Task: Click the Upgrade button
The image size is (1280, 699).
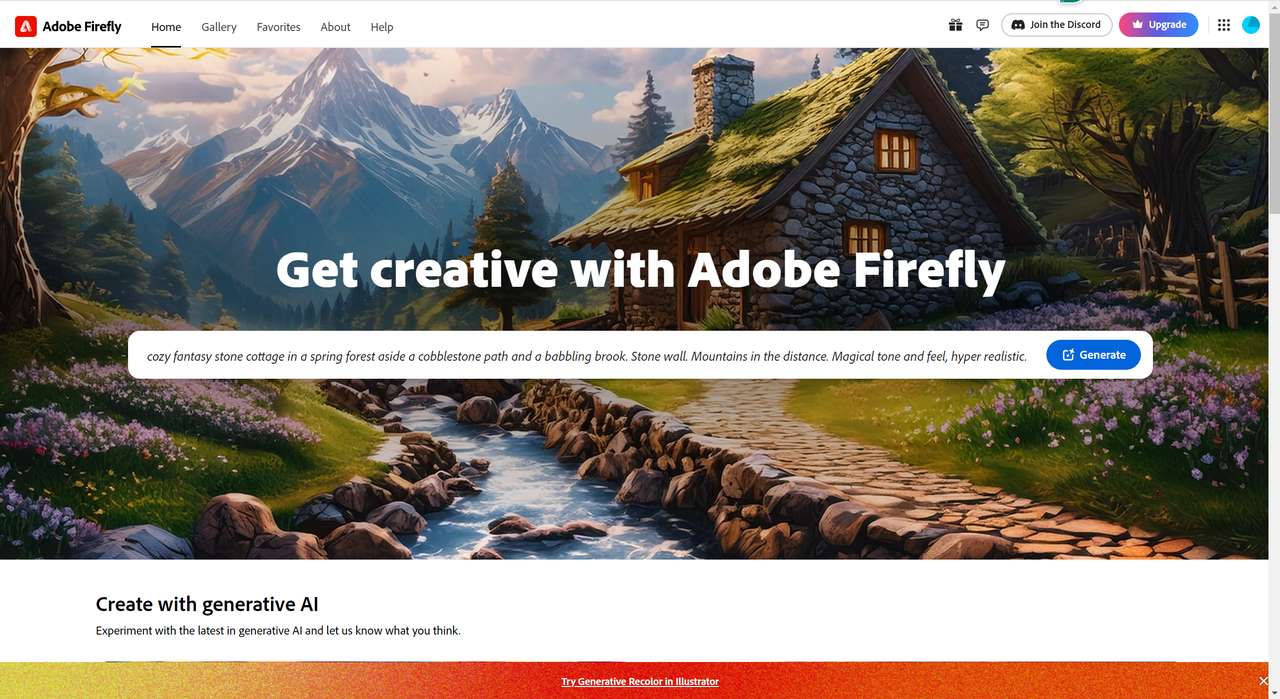Action: point(1158,25)
